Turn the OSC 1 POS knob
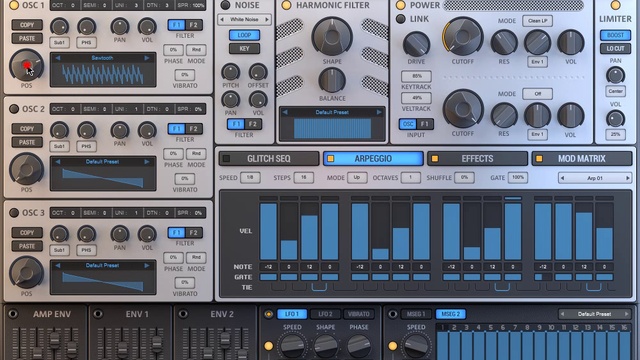Image resolution: width=640 pixels, height=360 pixels. pyautogui.click(x=27, y=65)
